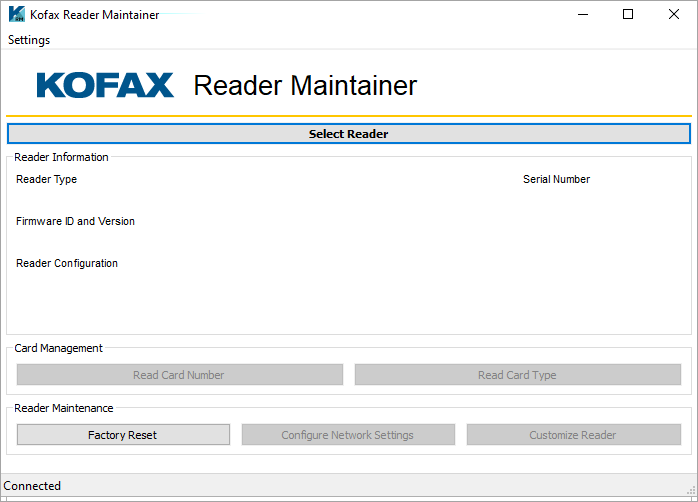Click the Read Card Number button

click(x=179, y=375)
